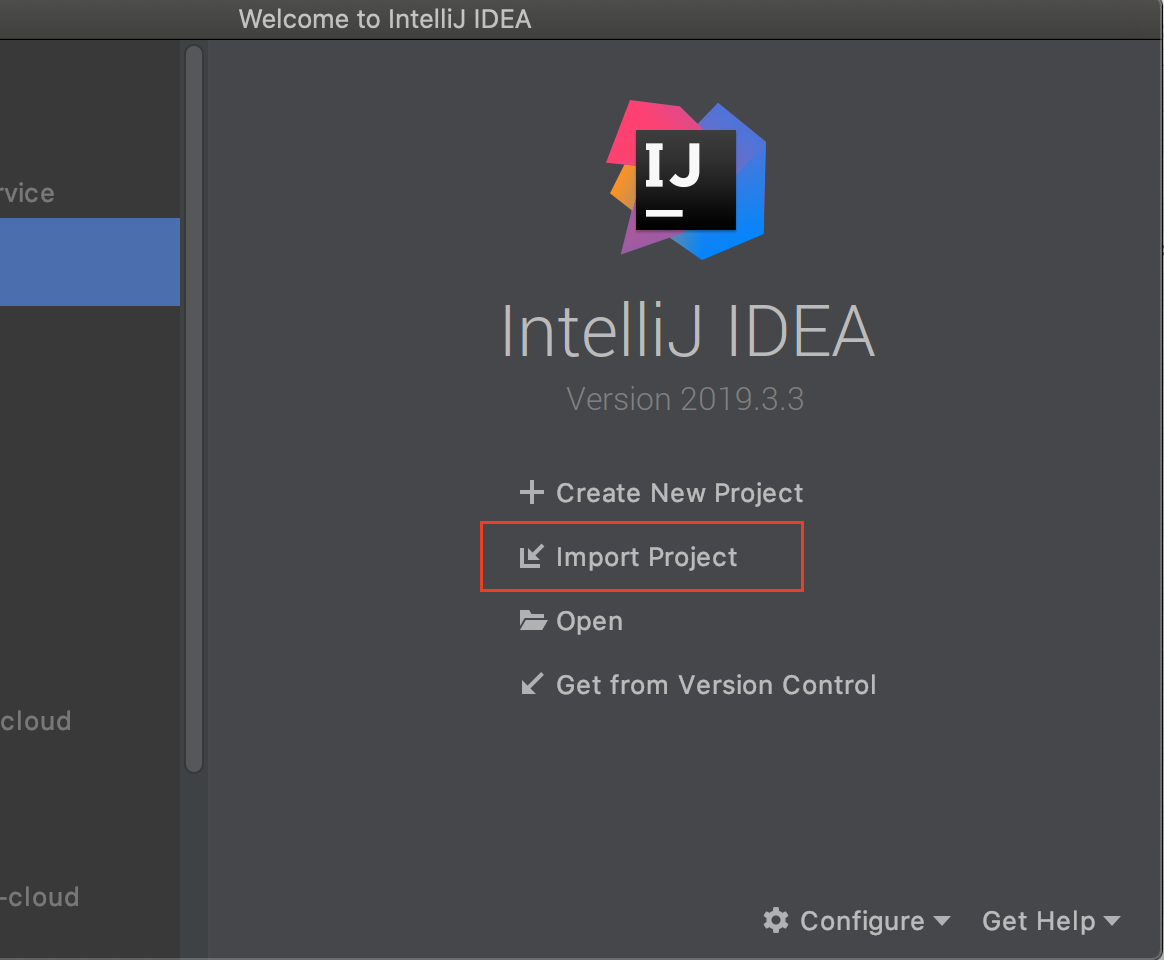Click the "Welcome to IntelliJ IDEA" title bar
This screenshot has height=960, width=1164.
pos(385,18)
